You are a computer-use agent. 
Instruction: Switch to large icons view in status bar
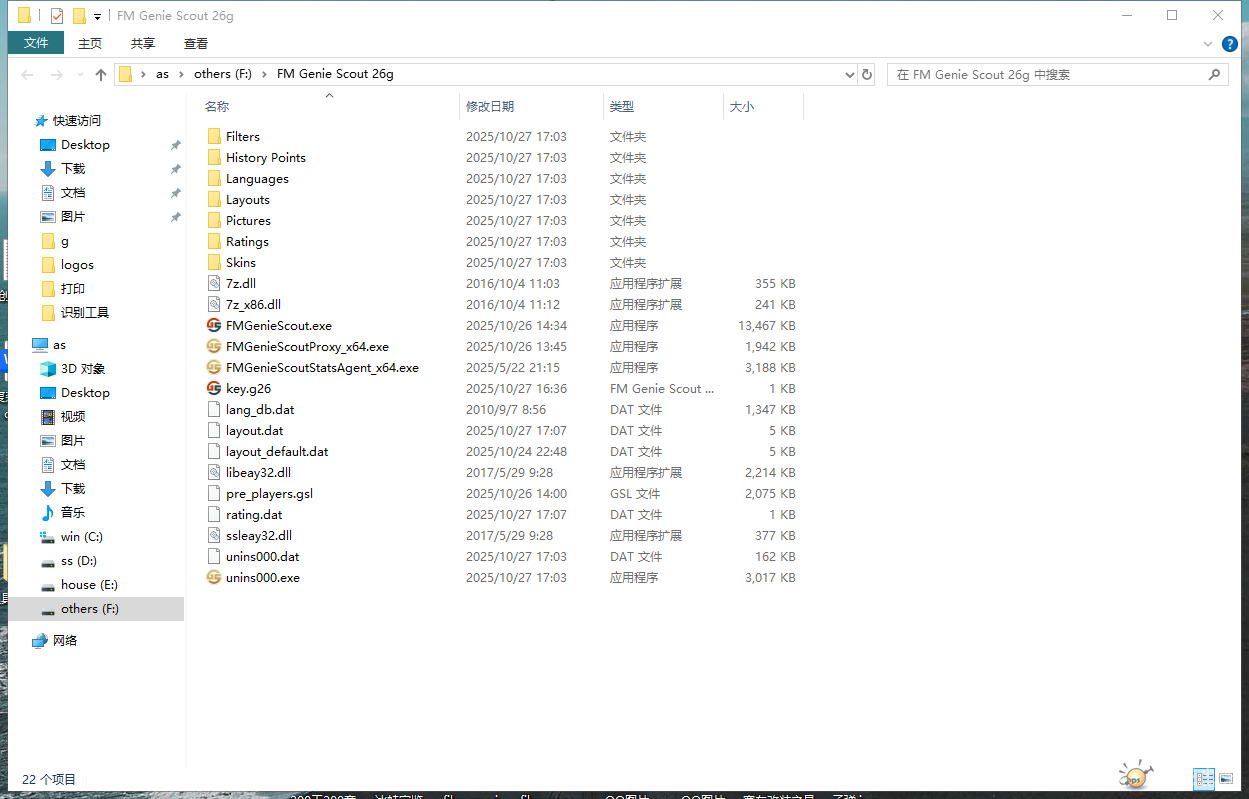[1228, 779]
